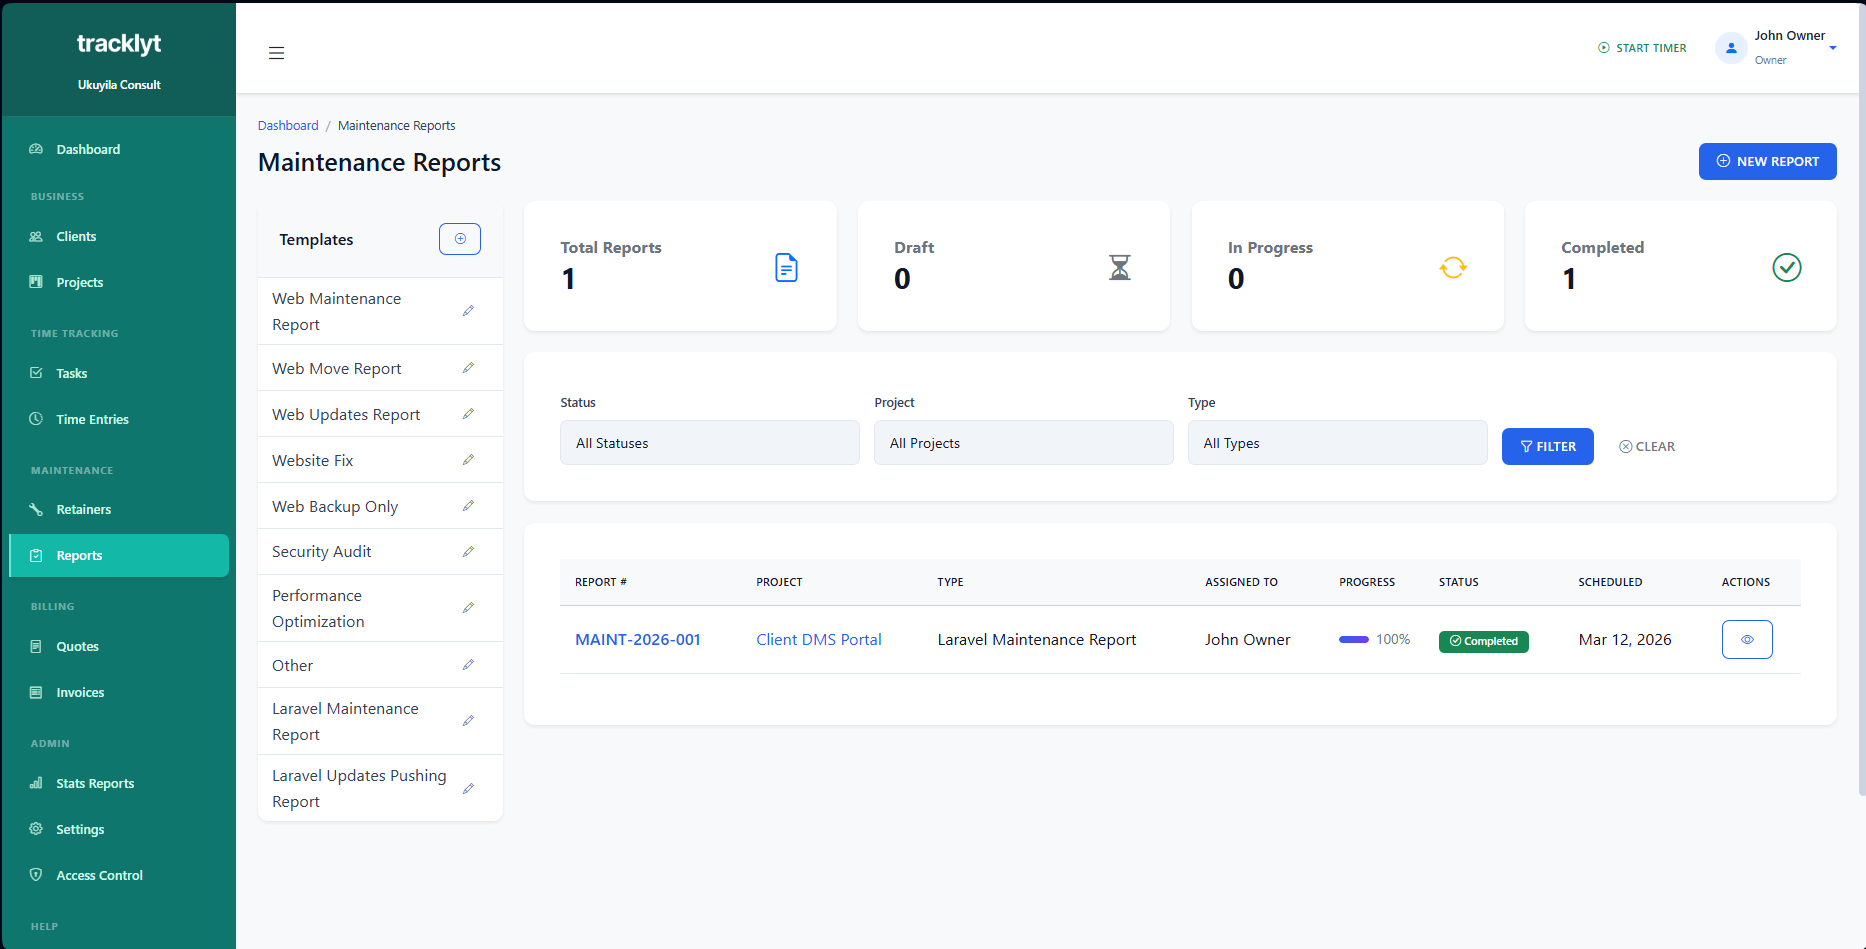Open the Status filter dropdown
Screen dimensions: 1866x949
pyautogui.click(x=709, y=443)
